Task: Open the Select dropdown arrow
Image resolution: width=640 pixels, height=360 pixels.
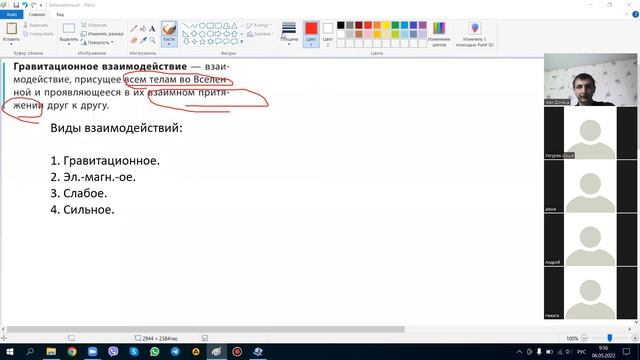Action: pyautogui.click(x=69, y=44)
